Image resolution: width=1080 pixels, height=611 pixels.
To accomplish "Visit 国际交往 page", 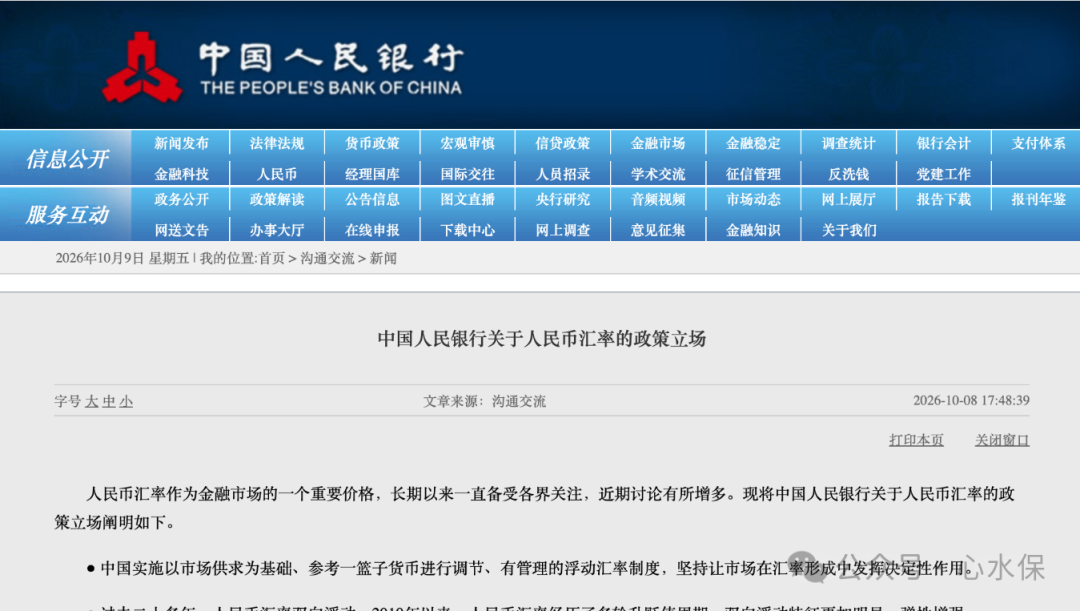I will [x=468, y=174].
